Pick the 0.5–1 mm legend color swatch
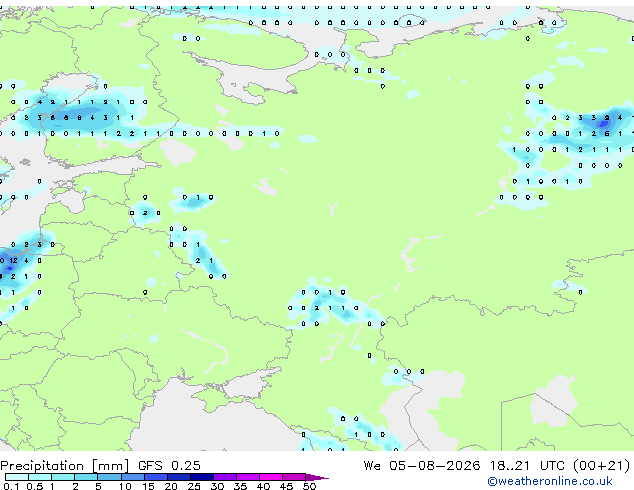Screen dimensions: 634x490 tap(40, 477)
